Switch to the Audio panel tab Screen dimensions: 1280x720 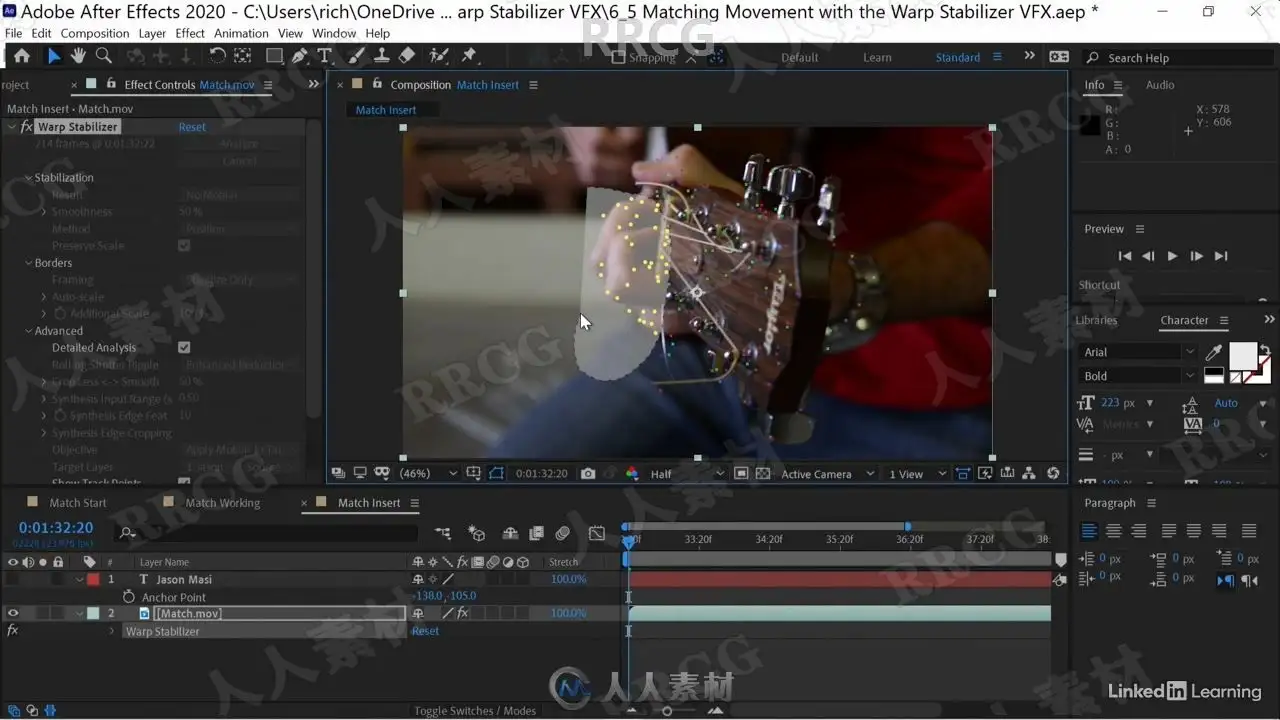[x=1160, y=85]
